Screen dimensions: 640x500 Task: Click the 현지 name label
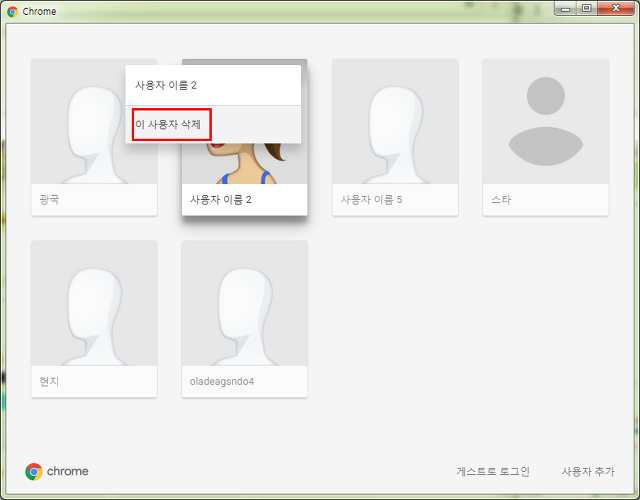click(x=49, y=381)
